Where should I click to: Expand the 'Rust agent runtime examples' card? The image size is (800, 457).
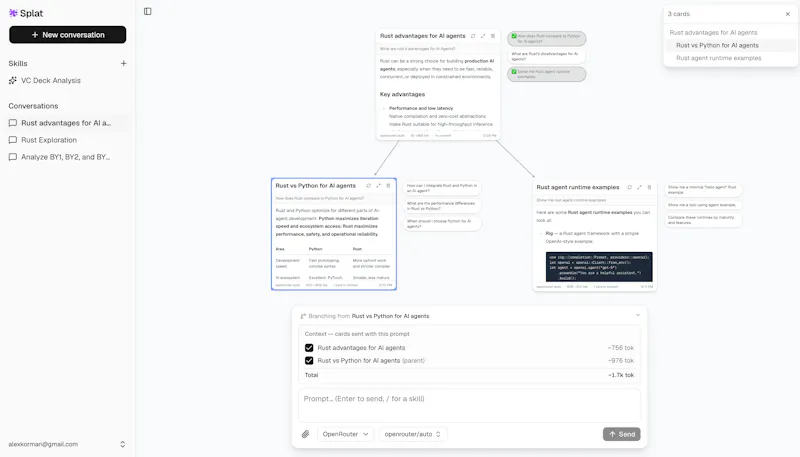click(639, 187)
